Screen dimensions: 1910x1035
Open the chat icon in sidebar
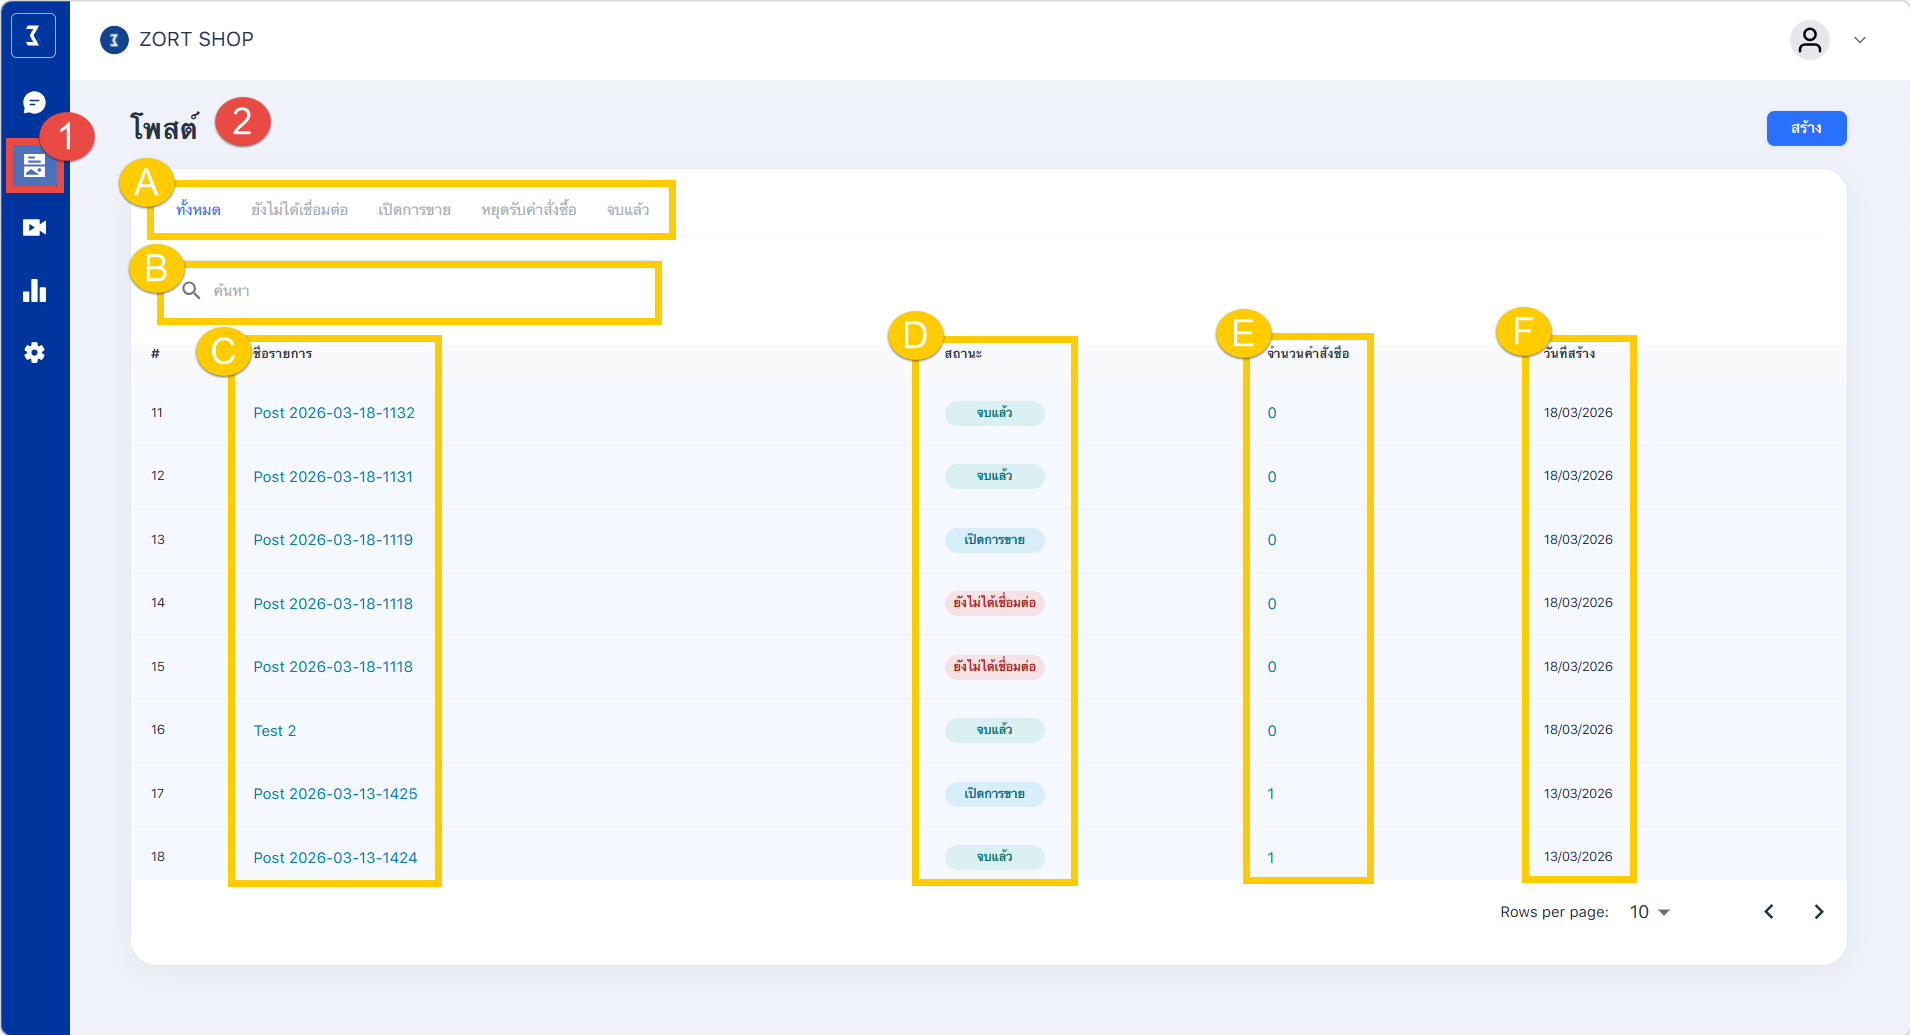(x=34, y=103)
